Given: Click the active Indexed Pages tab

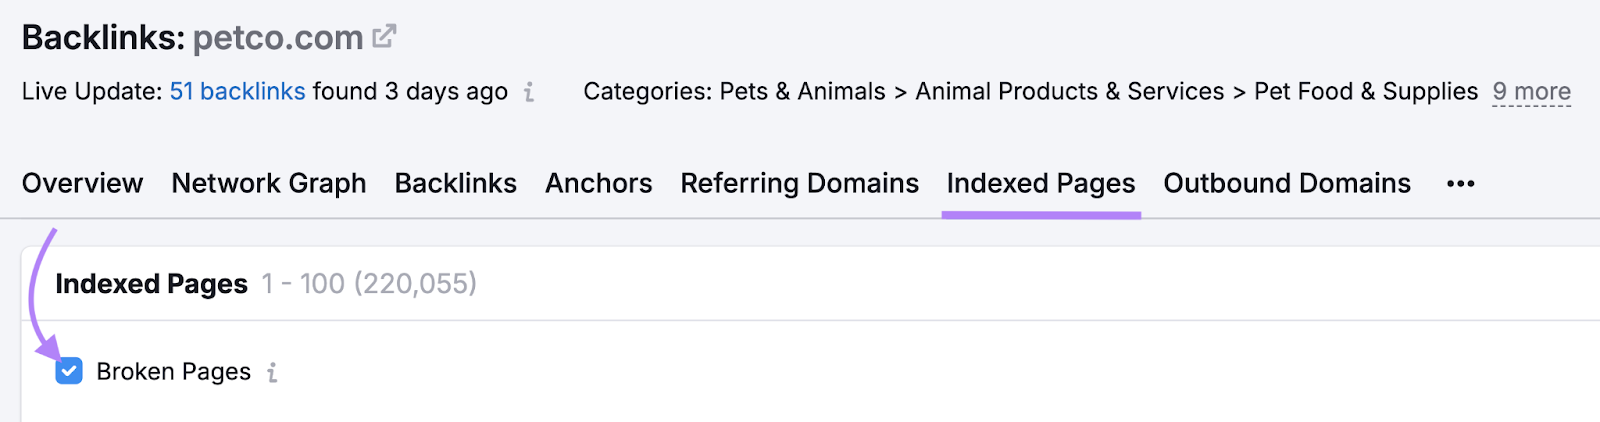Looking at the screenshot, I should (x=1041, y=184).
